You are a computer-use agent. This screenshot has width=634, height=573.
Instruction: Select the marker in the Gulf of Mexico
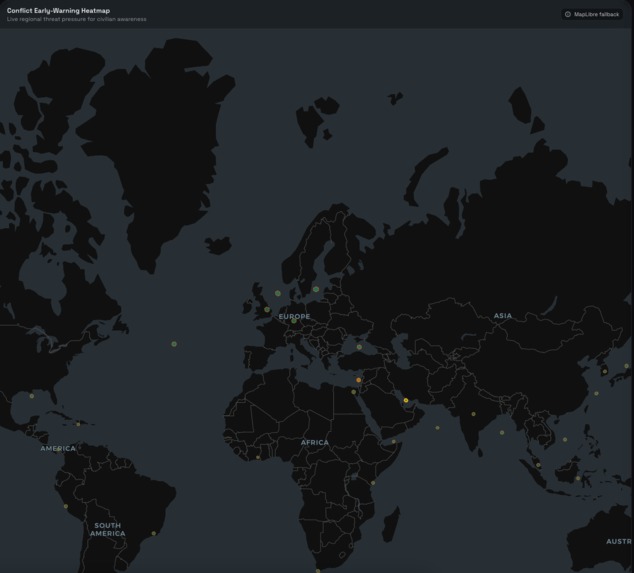point(32,396)
